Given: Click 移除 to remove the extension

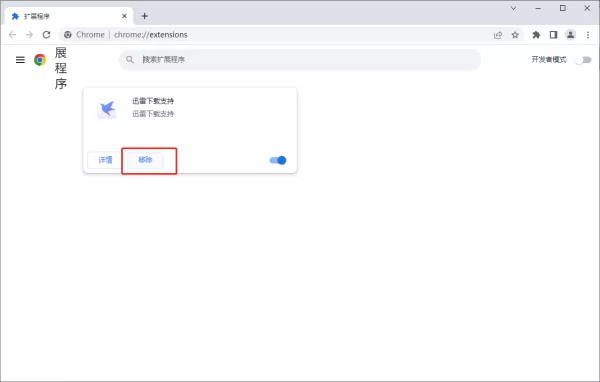Looking at the screenshot, I should [x=145, y=160].
